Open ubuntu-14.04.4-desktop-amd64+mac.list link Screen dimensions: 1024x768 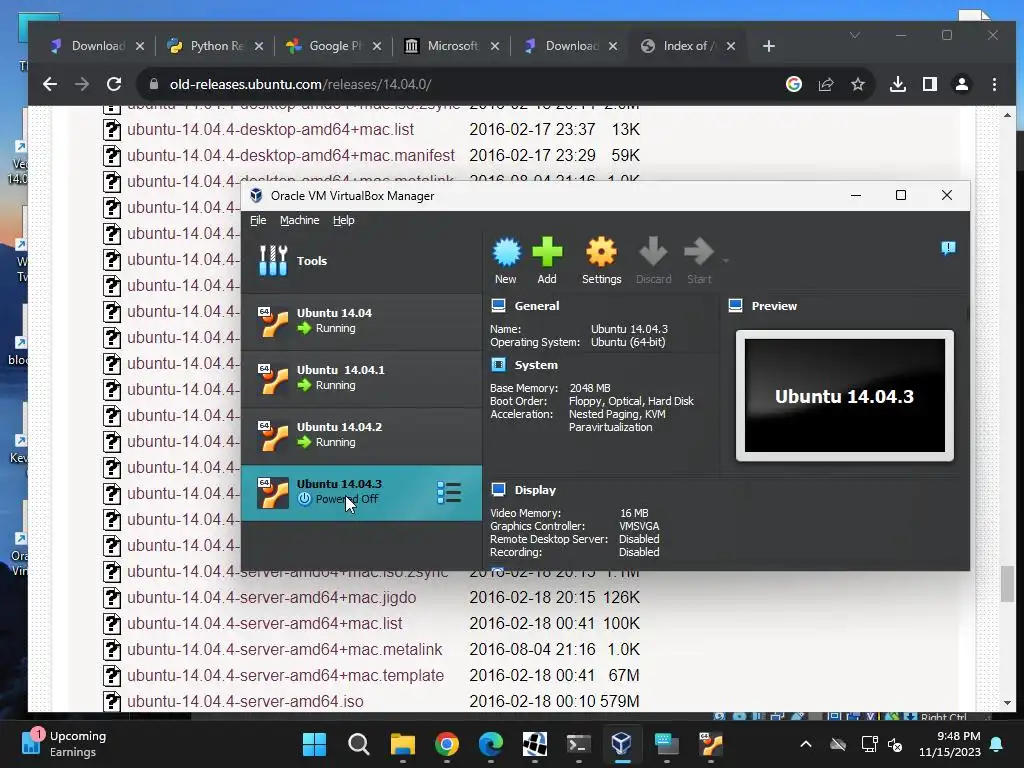270,129
